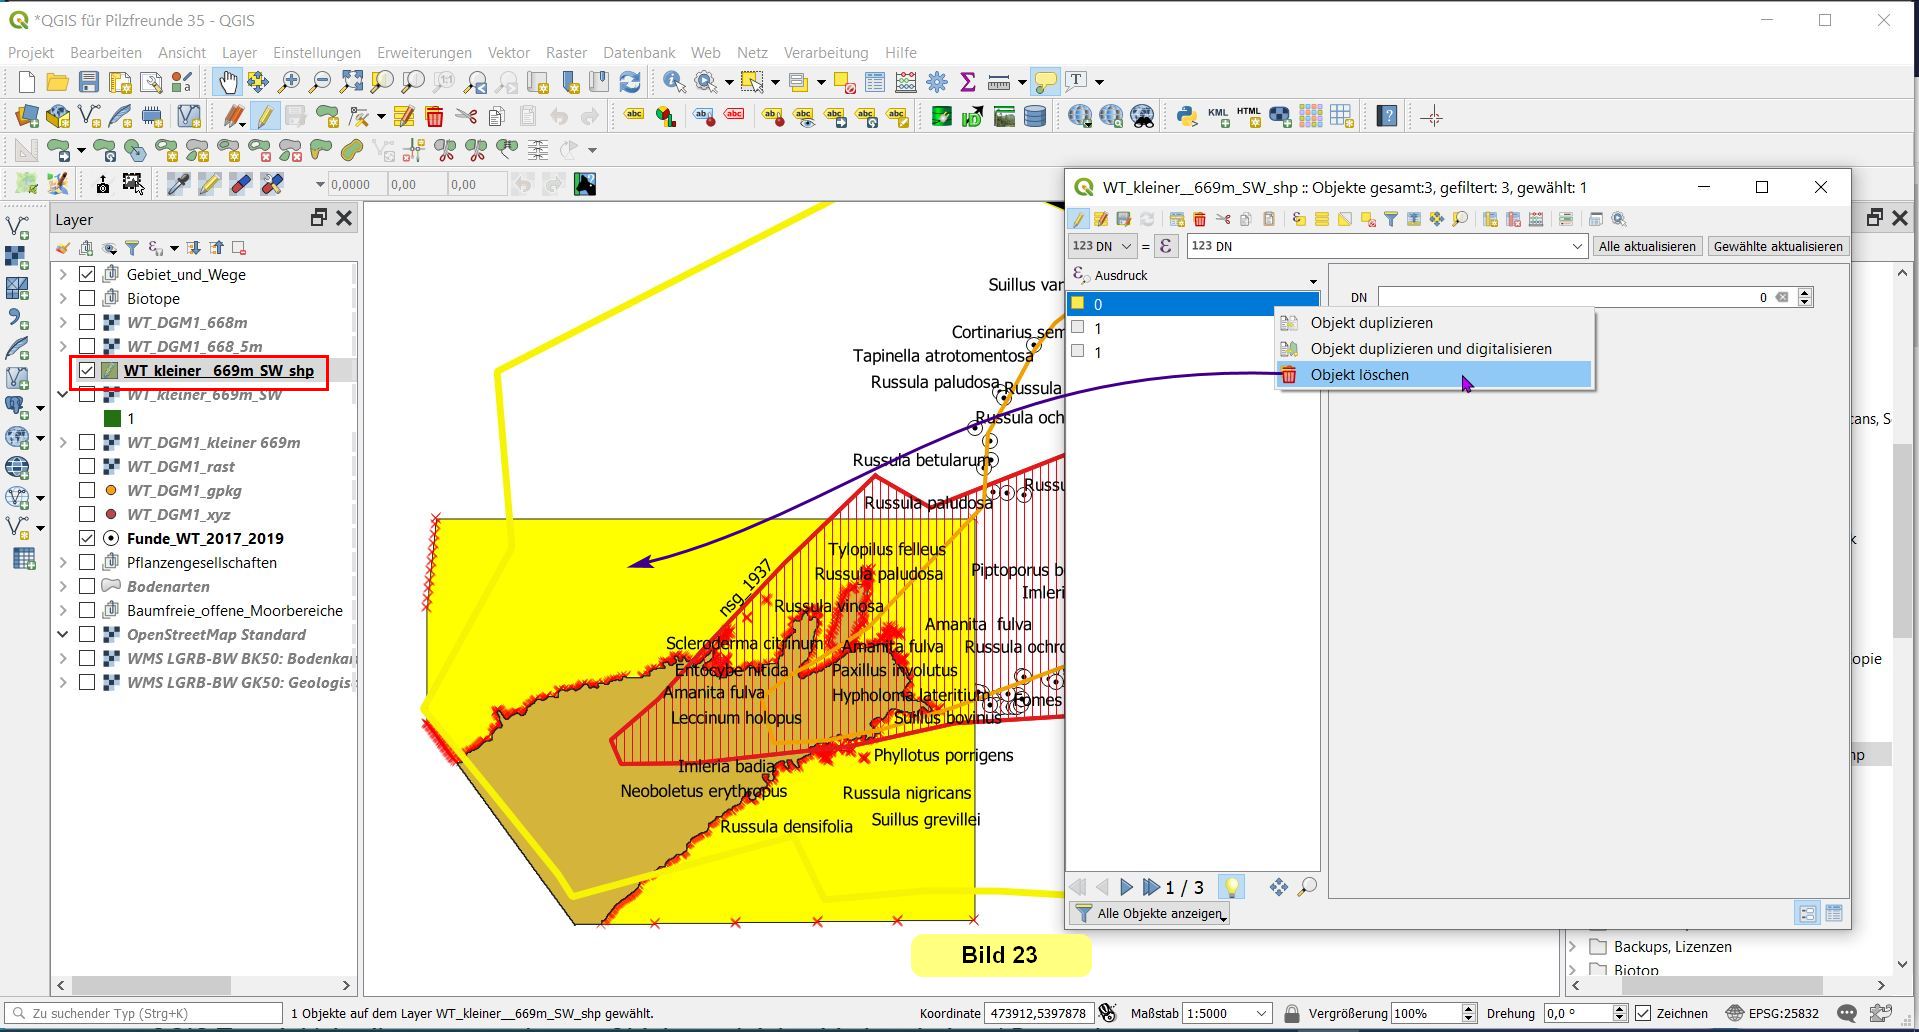Click the Refresh map icon
Image resolution: width=1919 pixels, height=1032 pixels.
click(630, 82)
